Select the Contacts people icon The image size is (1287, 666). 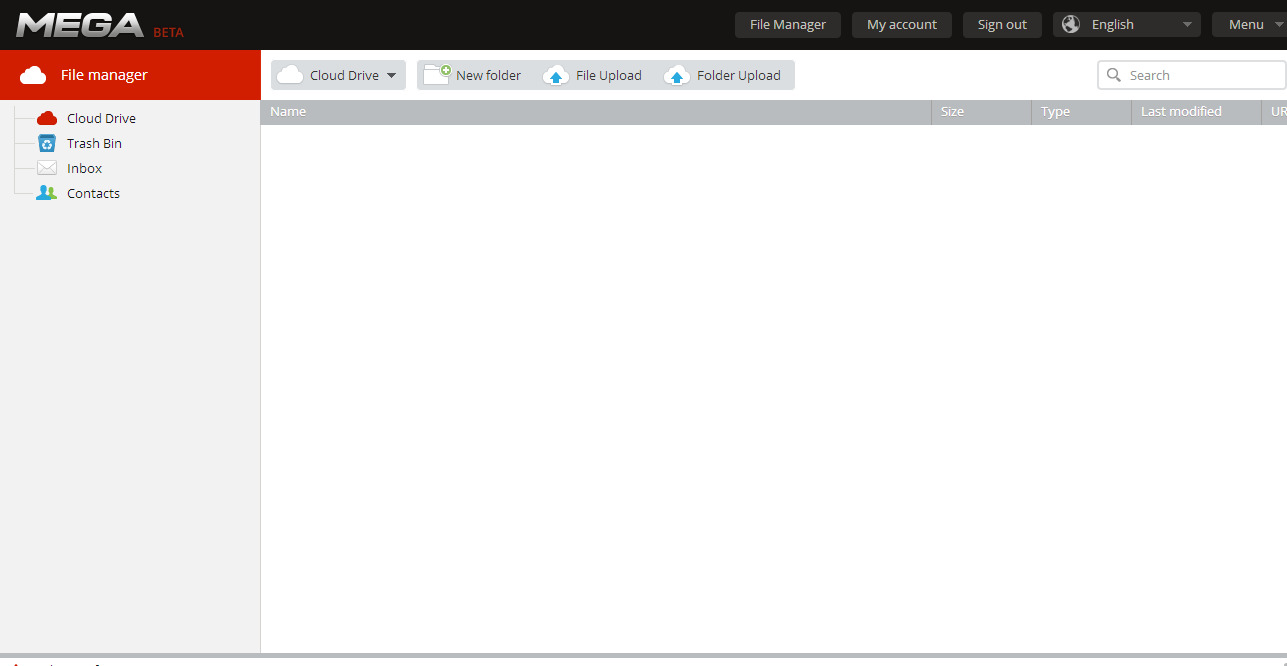point(46,192)
